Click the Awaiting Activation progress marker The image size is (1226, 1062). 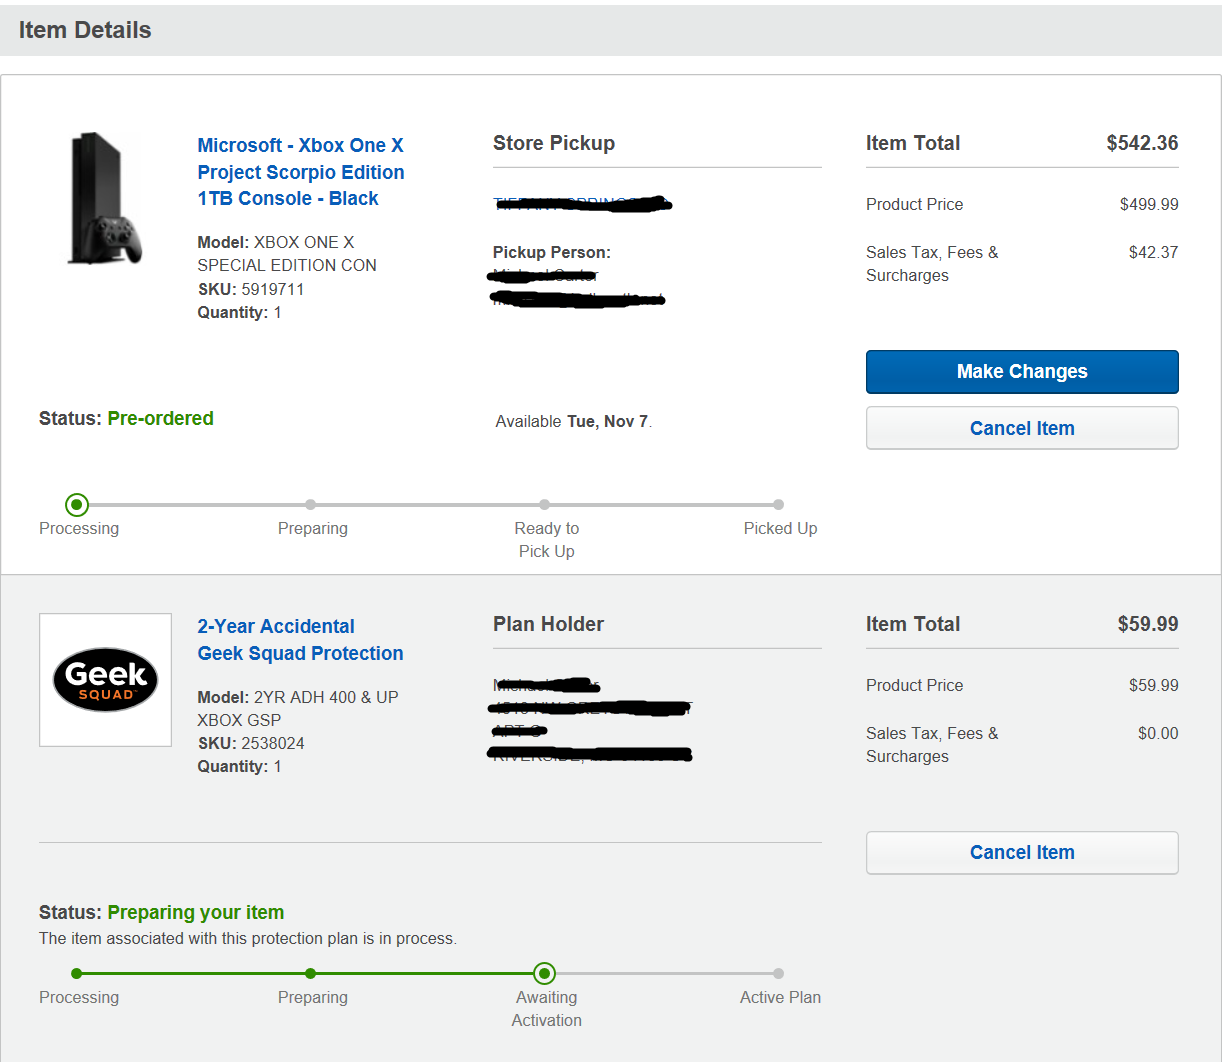[544, 973]
